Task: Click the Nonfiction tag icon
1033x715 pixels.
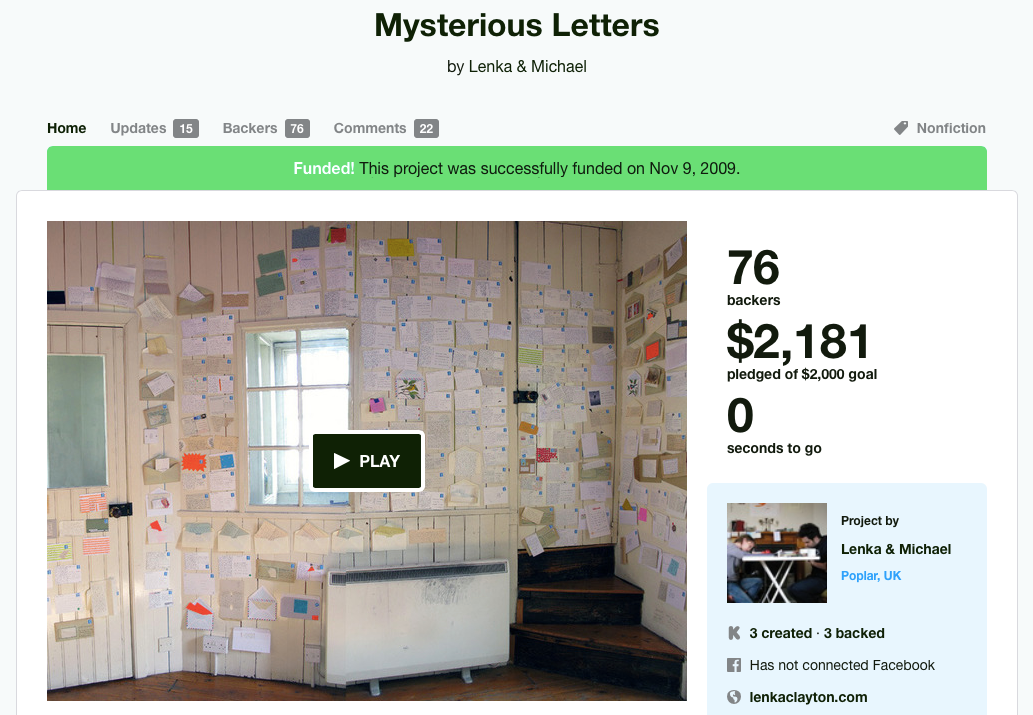Action: coord(901,128)
